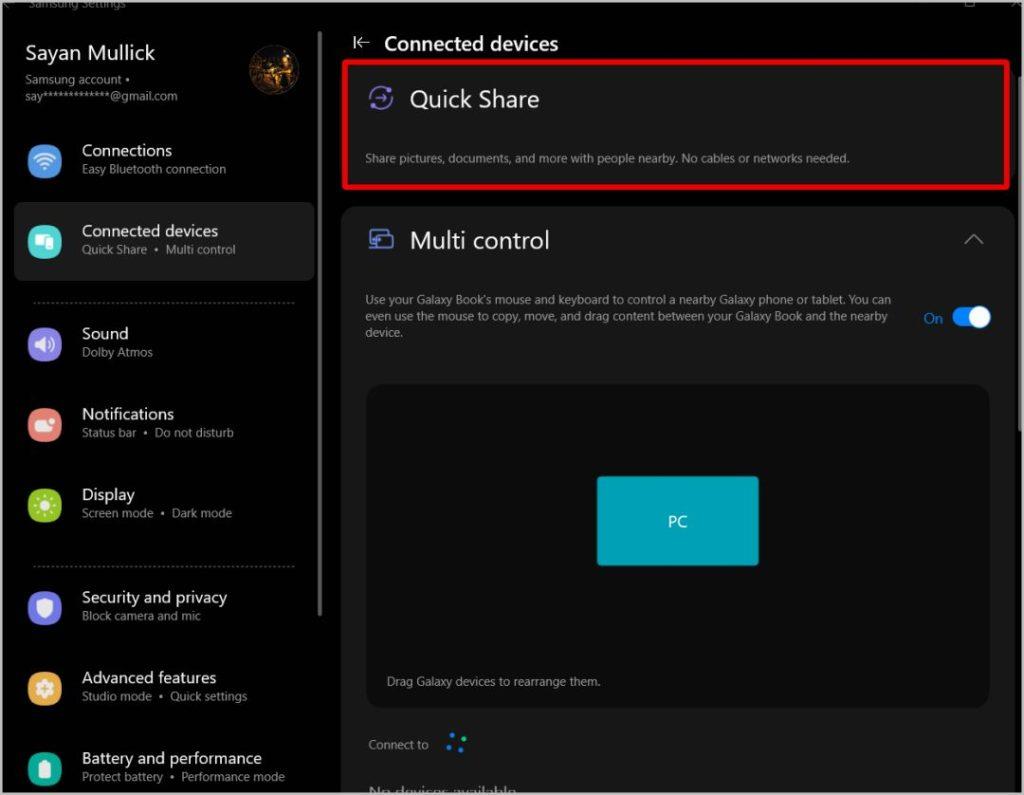Turn off the Multi control toggle
This screenshot has width=1024, height=795.
[x=971, y=317]
